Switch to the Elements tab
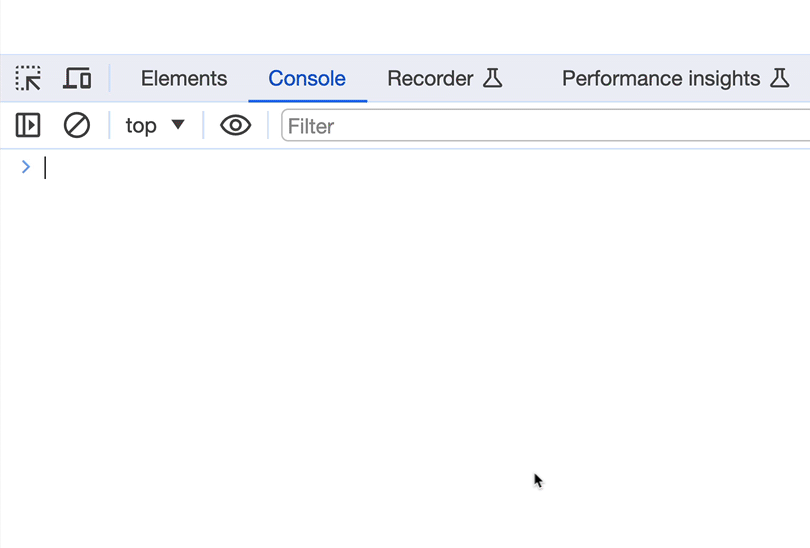 click(184, 78)
